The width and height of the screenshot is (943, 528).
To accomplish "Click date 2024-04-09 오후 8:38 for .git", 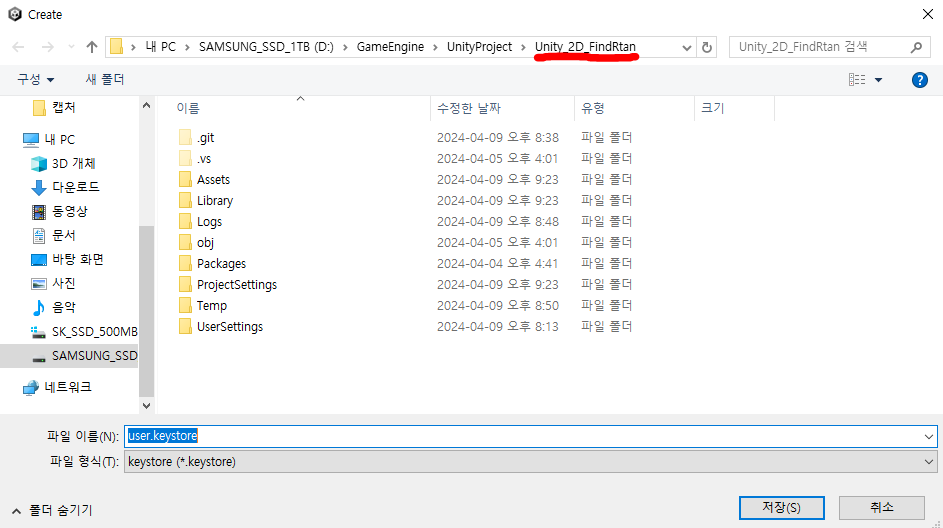I will click(498, 138).
